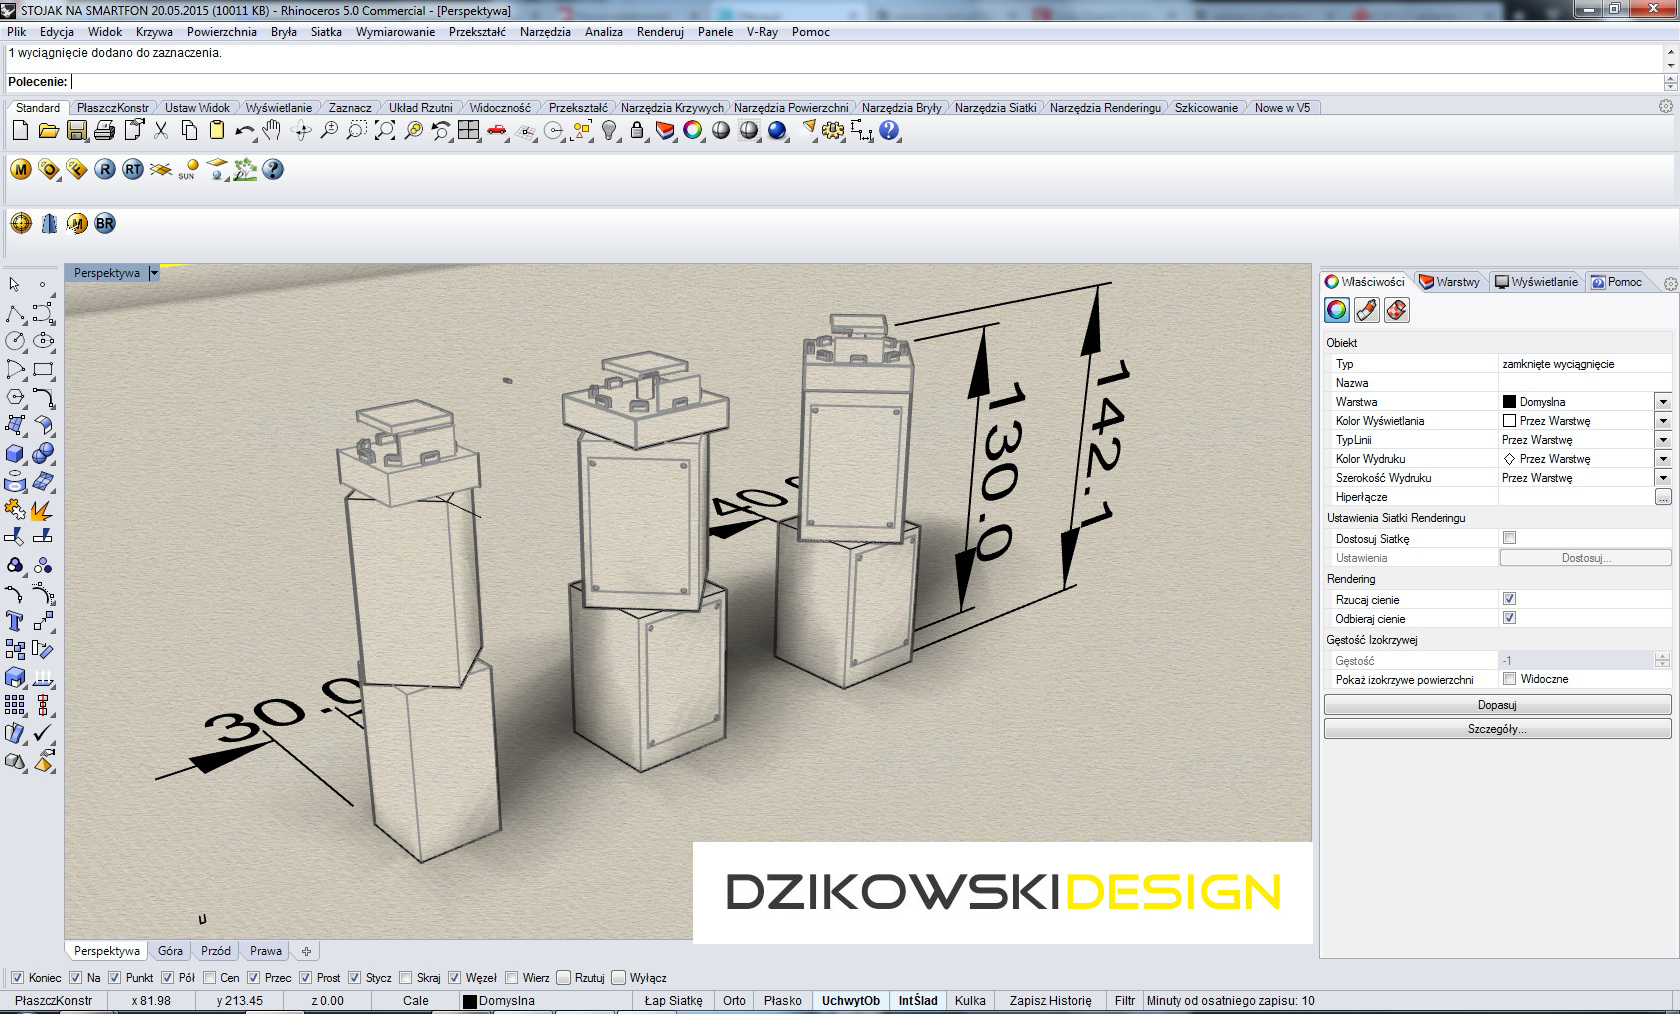
Task: Open the Perspektywa viewport title dropdown arrow
Action: coord(154,273)
